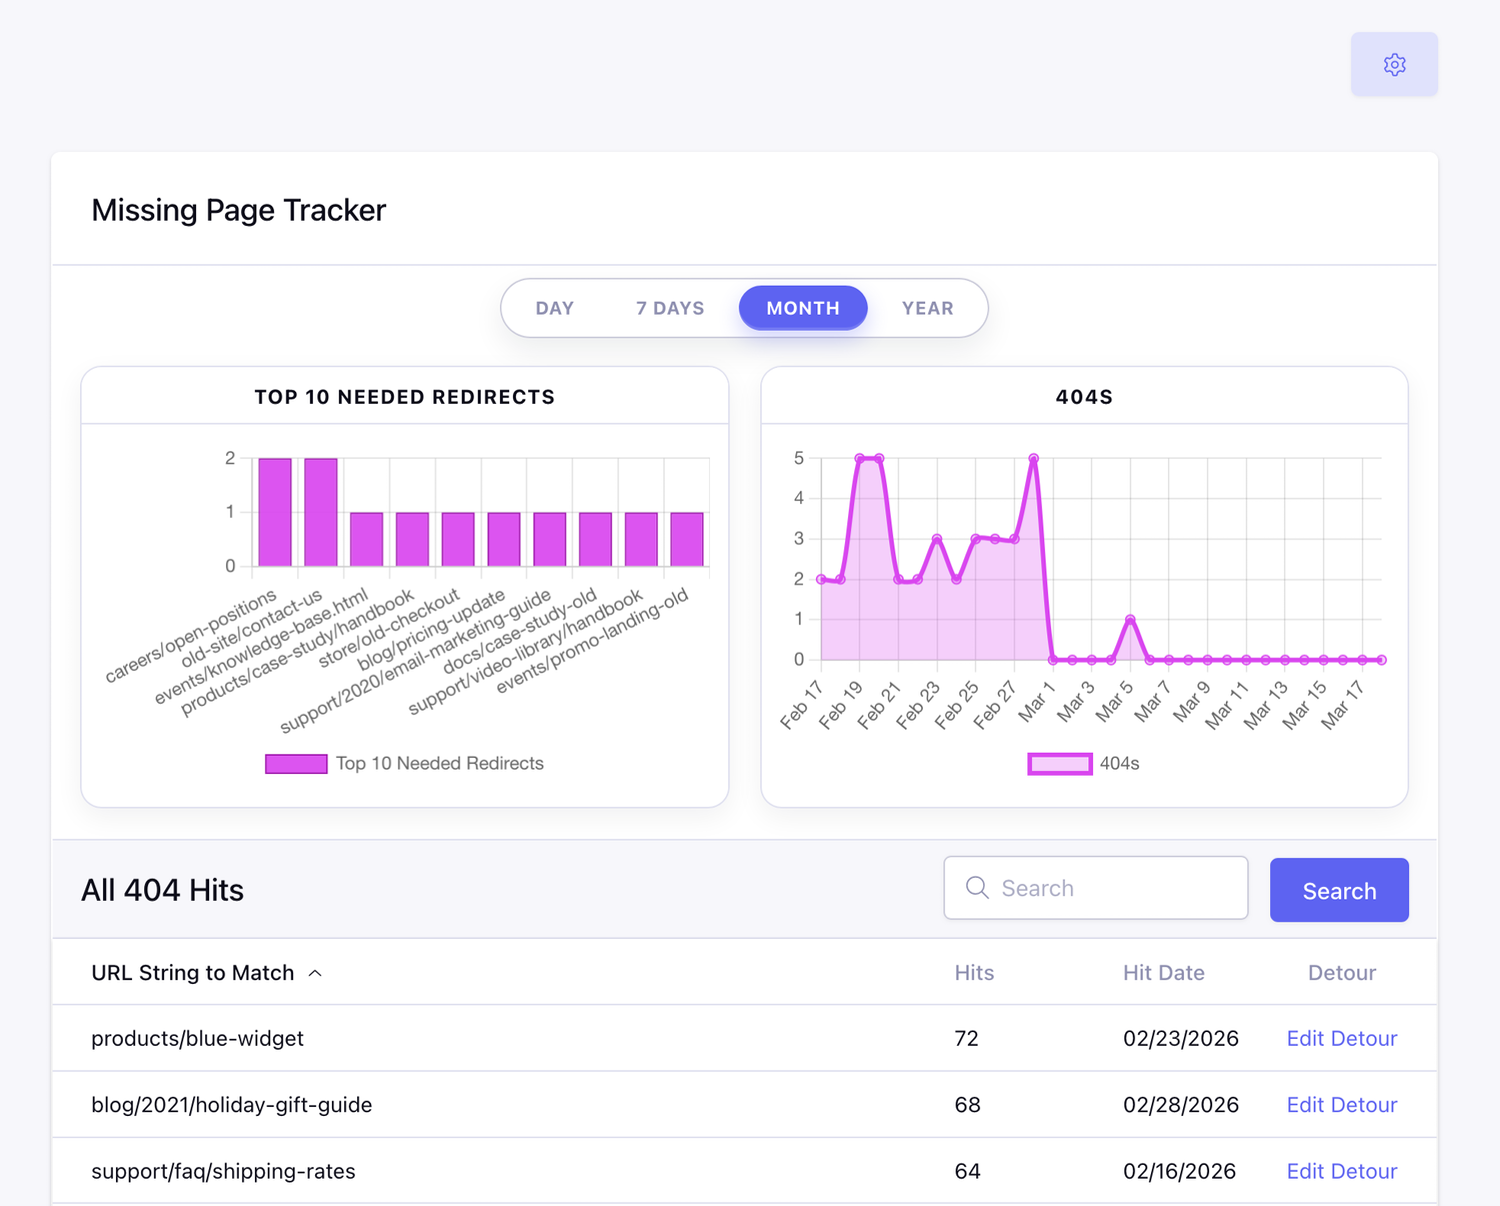Toggle the 404s legend swatch
Image resolution: width=1500 pixels, height=1206 pixels.
1060,764
